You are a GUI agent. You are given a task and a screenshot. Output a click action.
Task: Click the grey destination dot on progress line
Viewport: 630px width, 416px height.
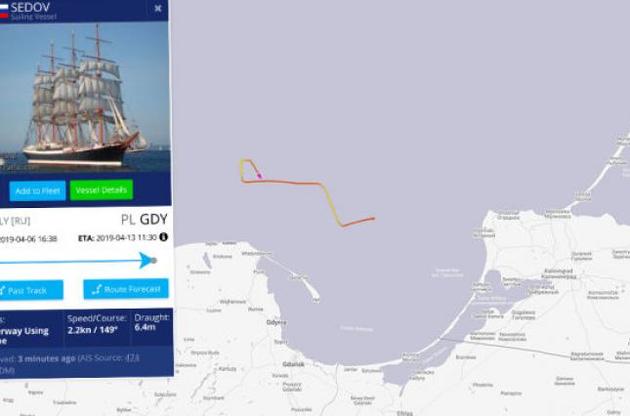154,261
